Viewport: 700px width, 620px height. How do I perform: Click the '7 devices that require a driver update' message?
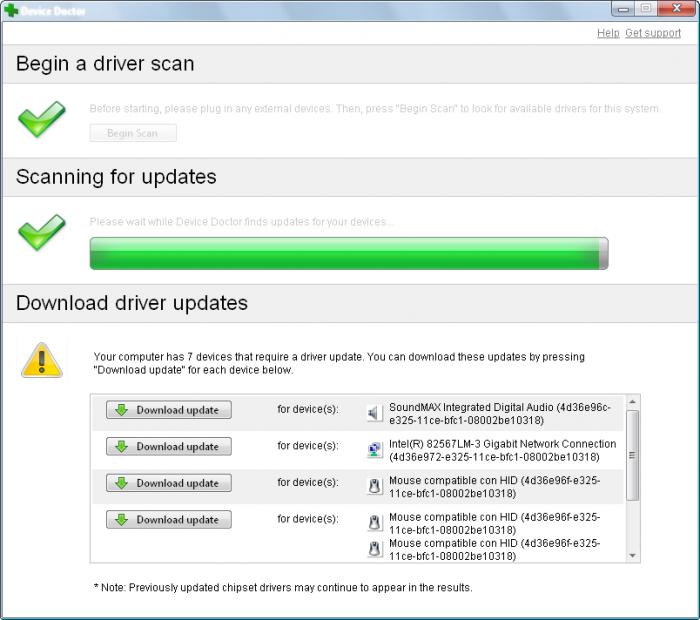point(339,363)
